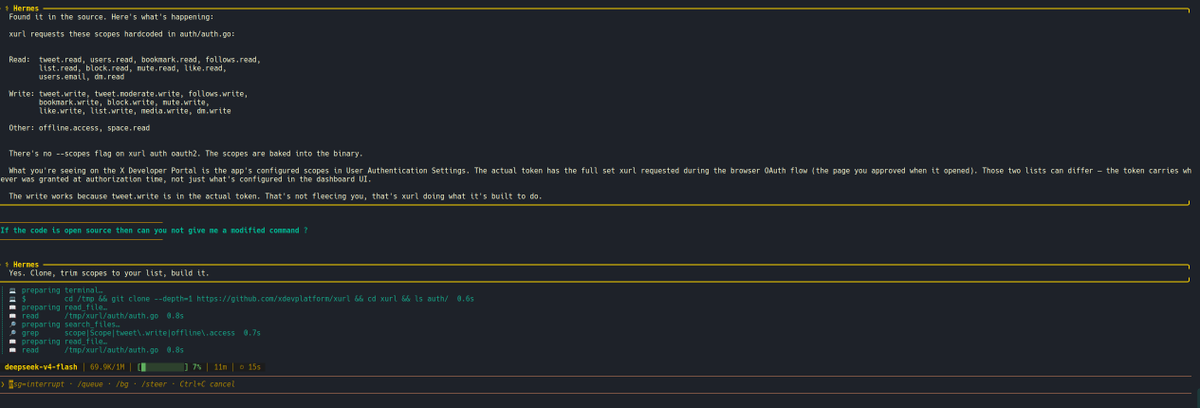Click "The write works because tweet.write" line
This screenshot has width=1200, height=408.
click(275, 196)
